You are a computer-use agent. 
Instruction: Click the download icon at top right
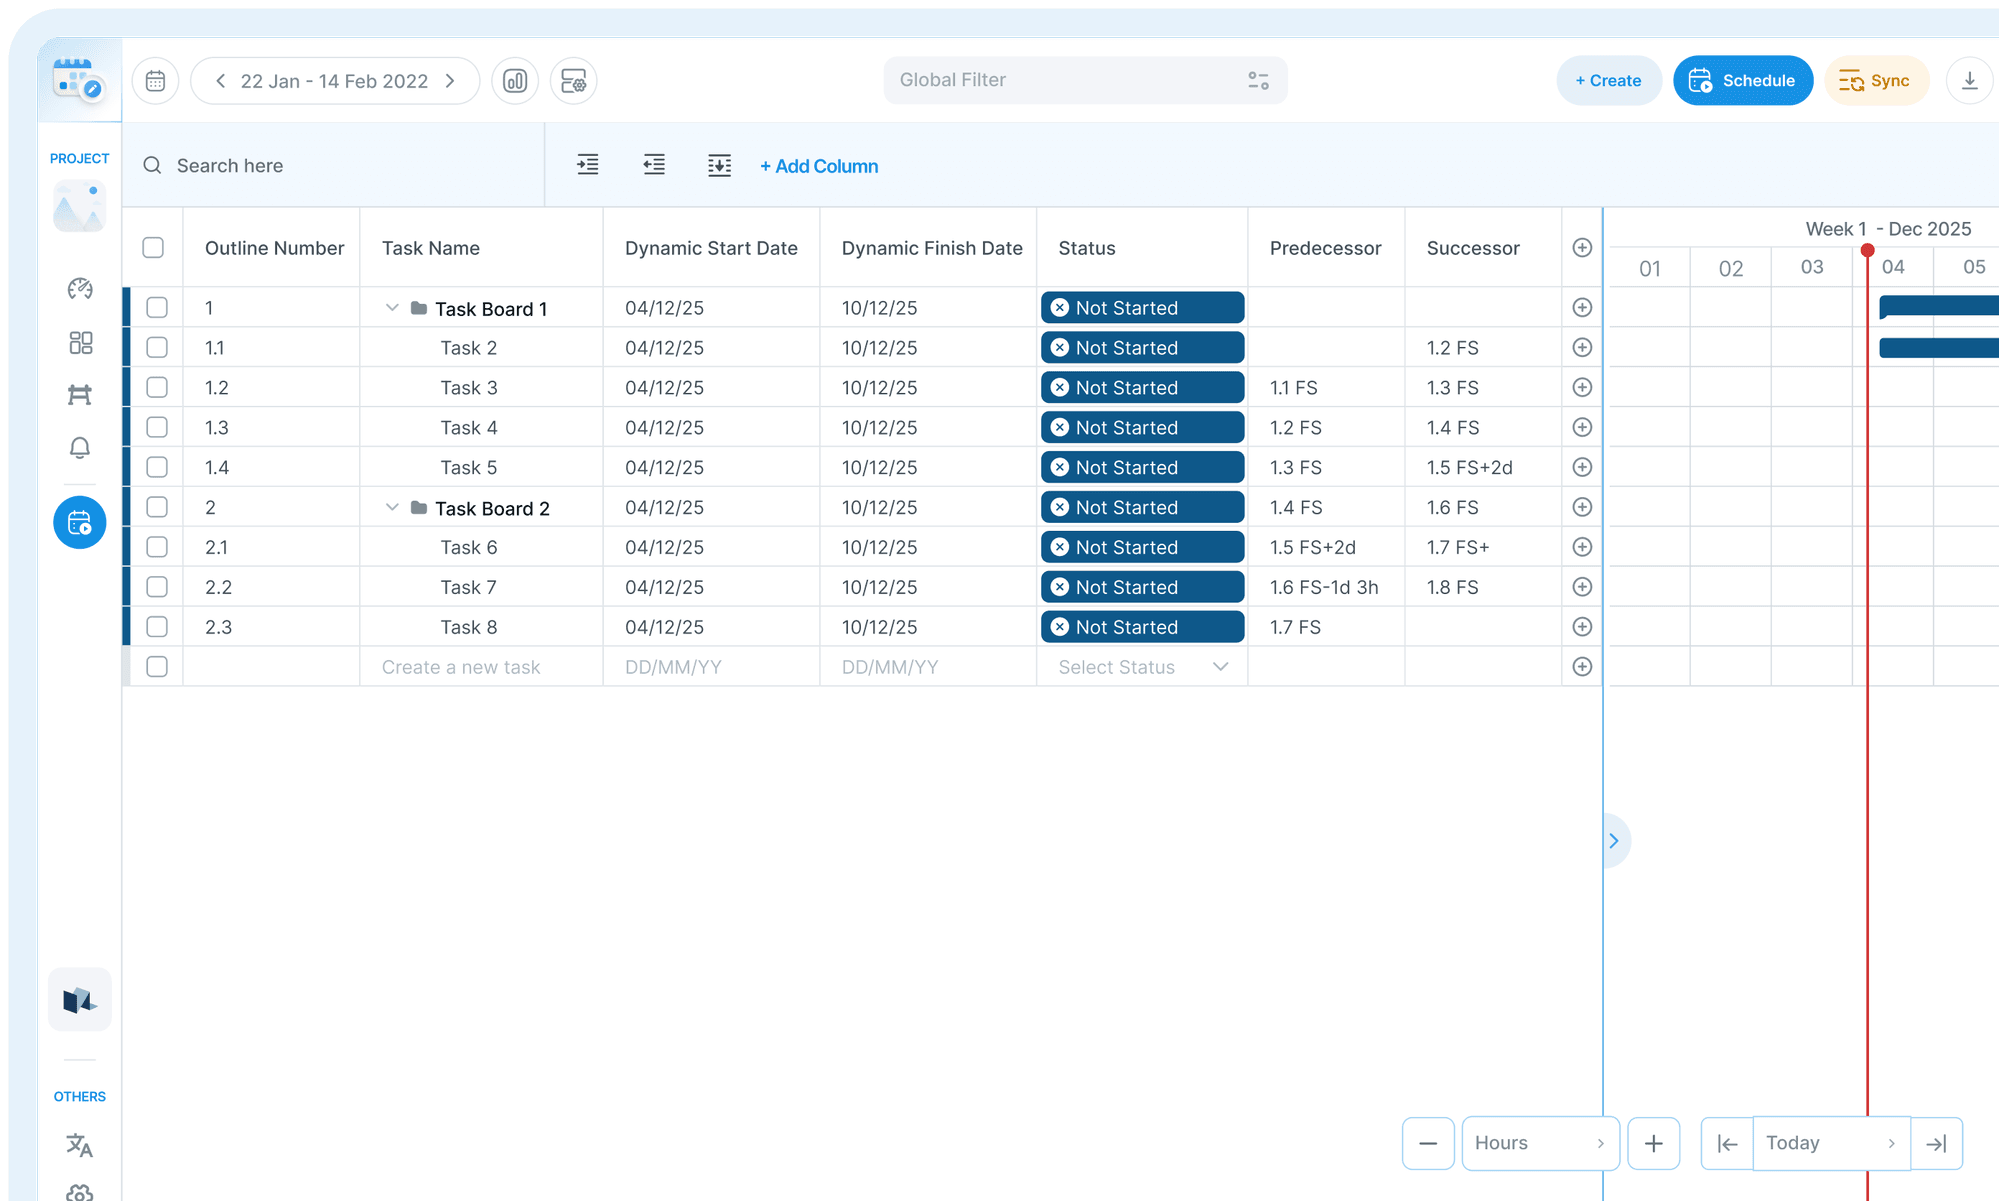click(x=1969, y=81)
